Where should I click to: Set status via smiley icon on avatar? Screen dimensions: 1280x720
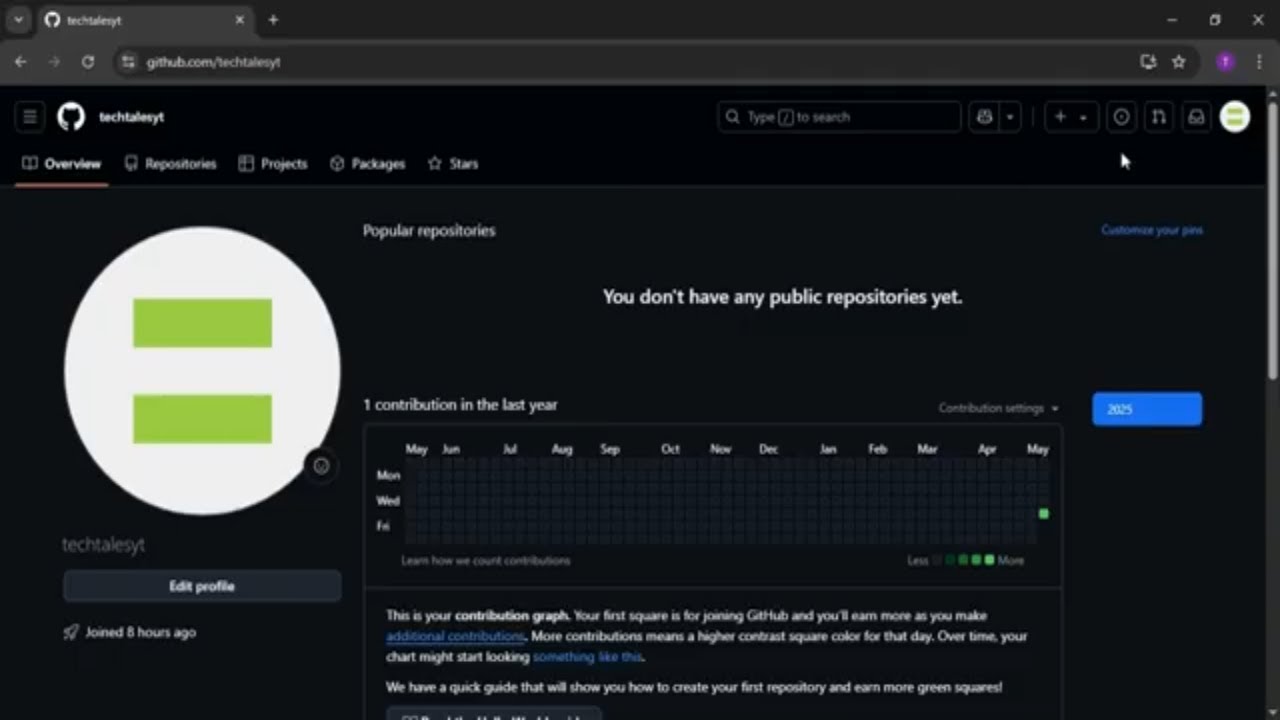[321, 466]
